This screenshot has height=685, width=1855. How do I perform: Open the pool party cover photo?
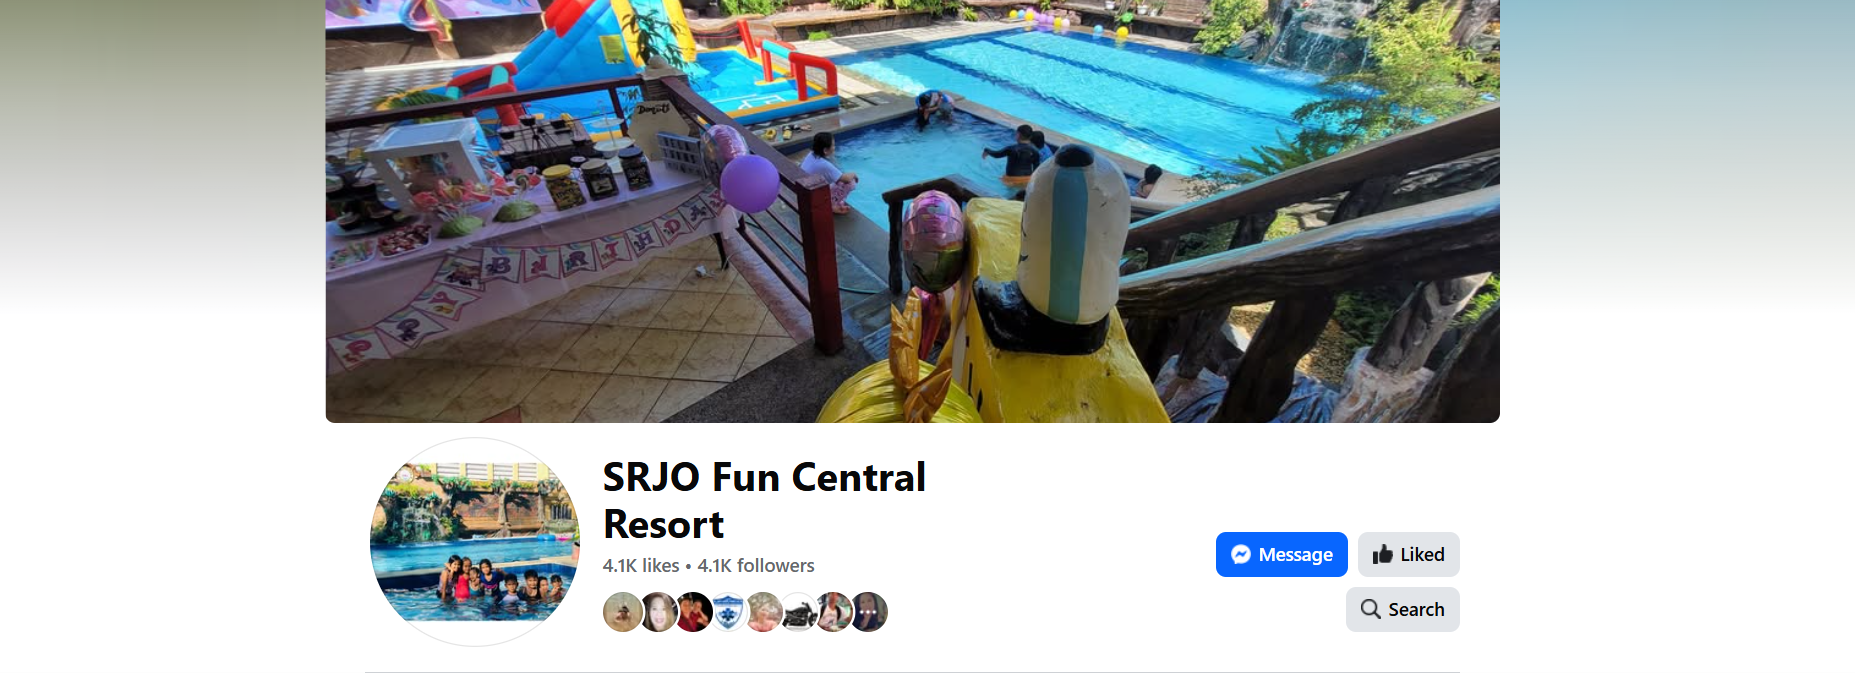tap(912, 211)
